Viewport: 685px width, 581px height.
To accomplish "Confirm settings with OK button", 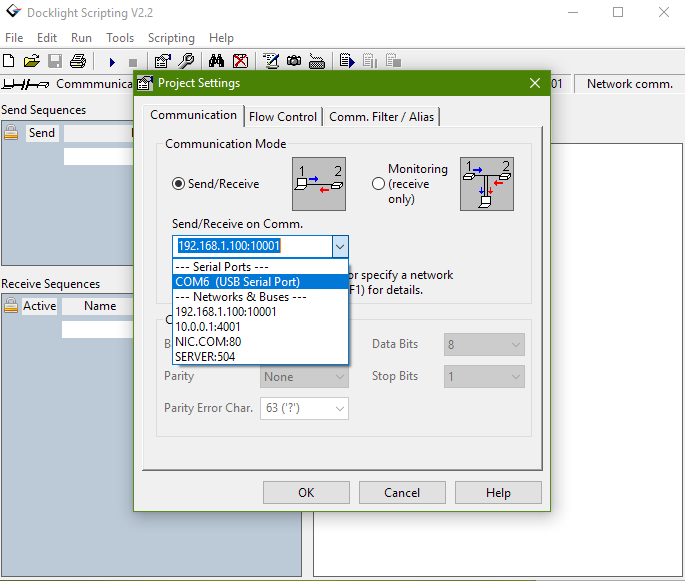I will (x=306, y=493).
